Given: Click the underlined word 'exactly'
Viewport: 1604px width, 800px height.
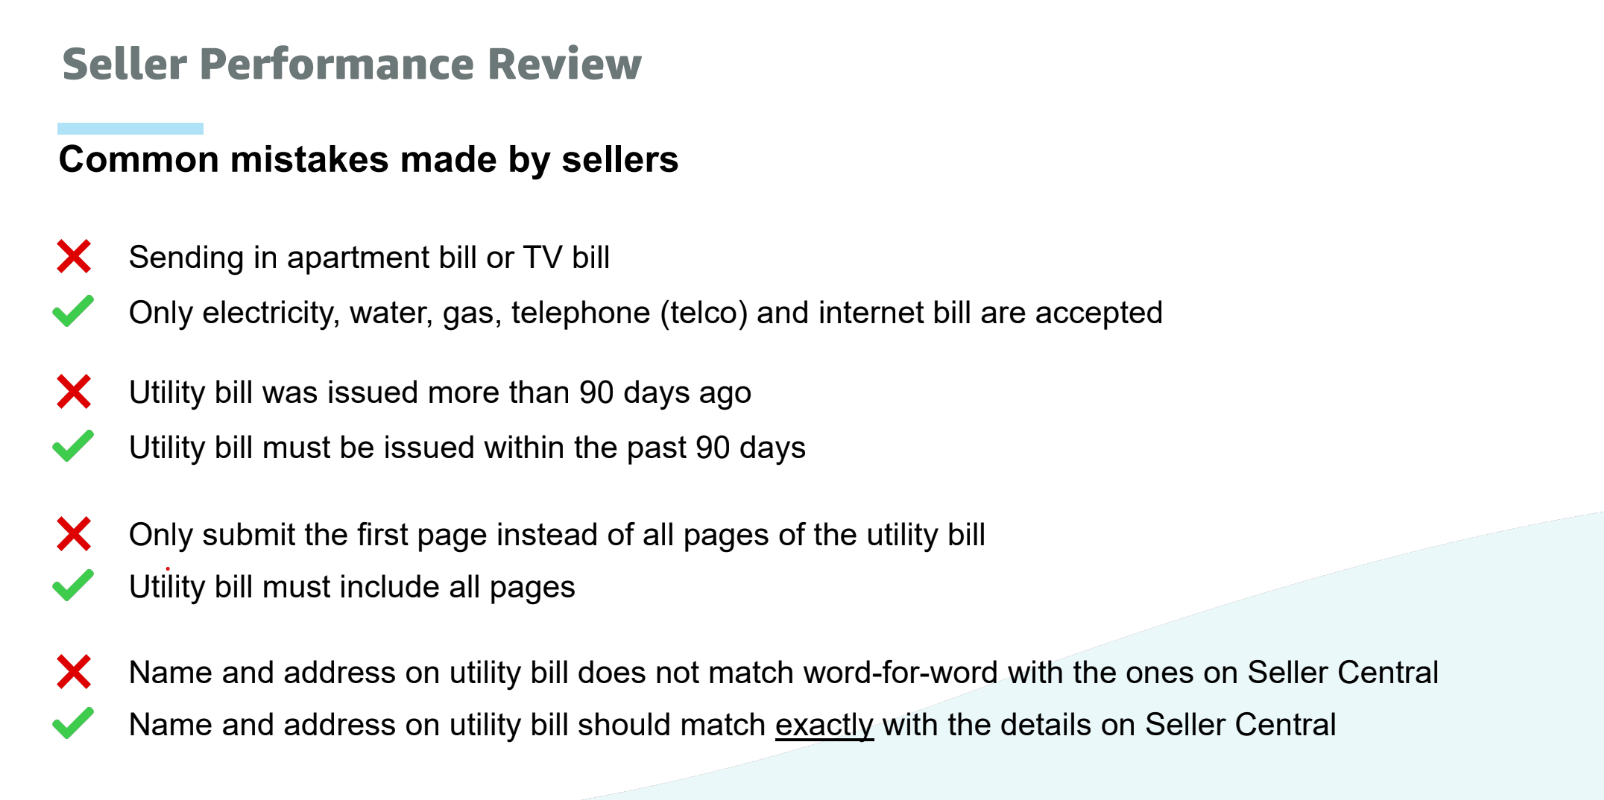Looking at the screenshot, I should pyautogui.click(x=824, y=725).
